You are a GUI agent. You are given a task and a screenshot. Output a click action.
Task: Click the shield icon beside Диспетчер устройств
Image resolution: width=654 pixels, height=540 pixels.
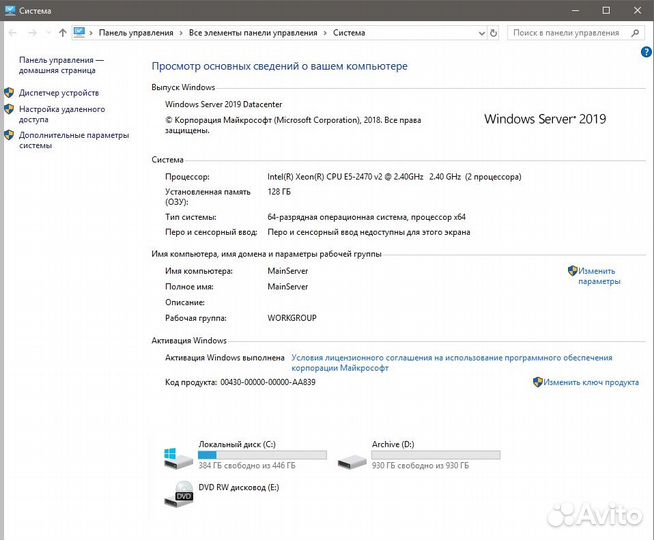pyautogui.click(x=9, y=93)
